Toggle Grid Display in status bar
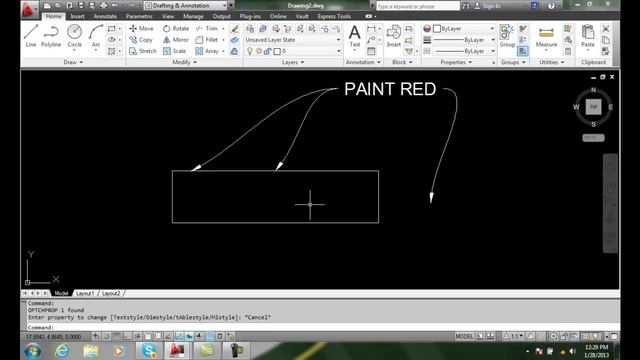Screen dimensions: 640x360 tap(117, 336)
